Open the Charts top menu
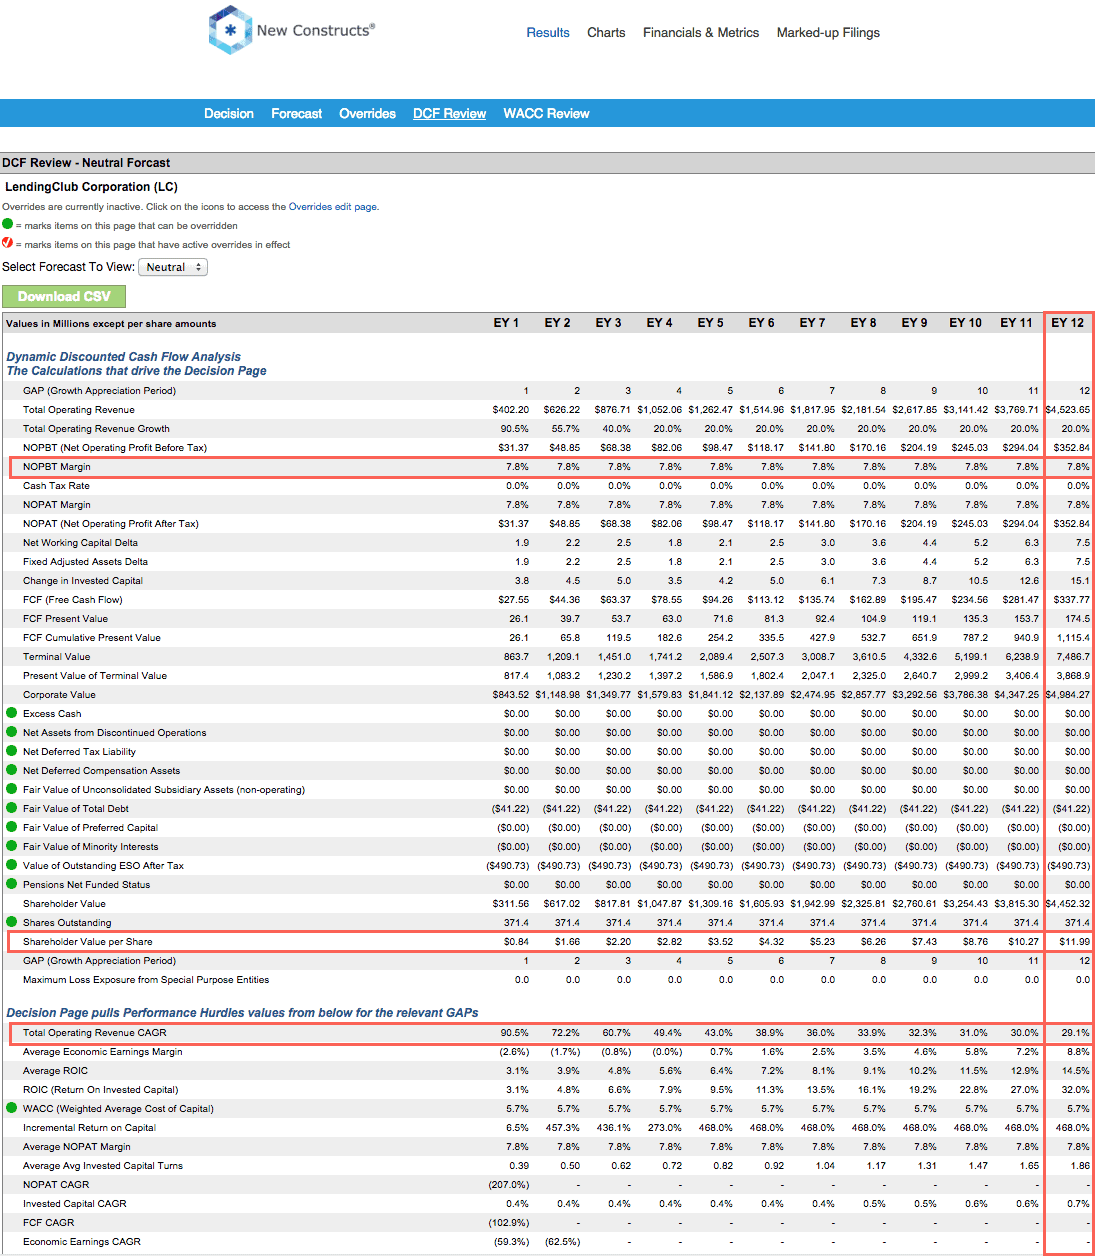Screen dimensions: 1095x1256 606,33
